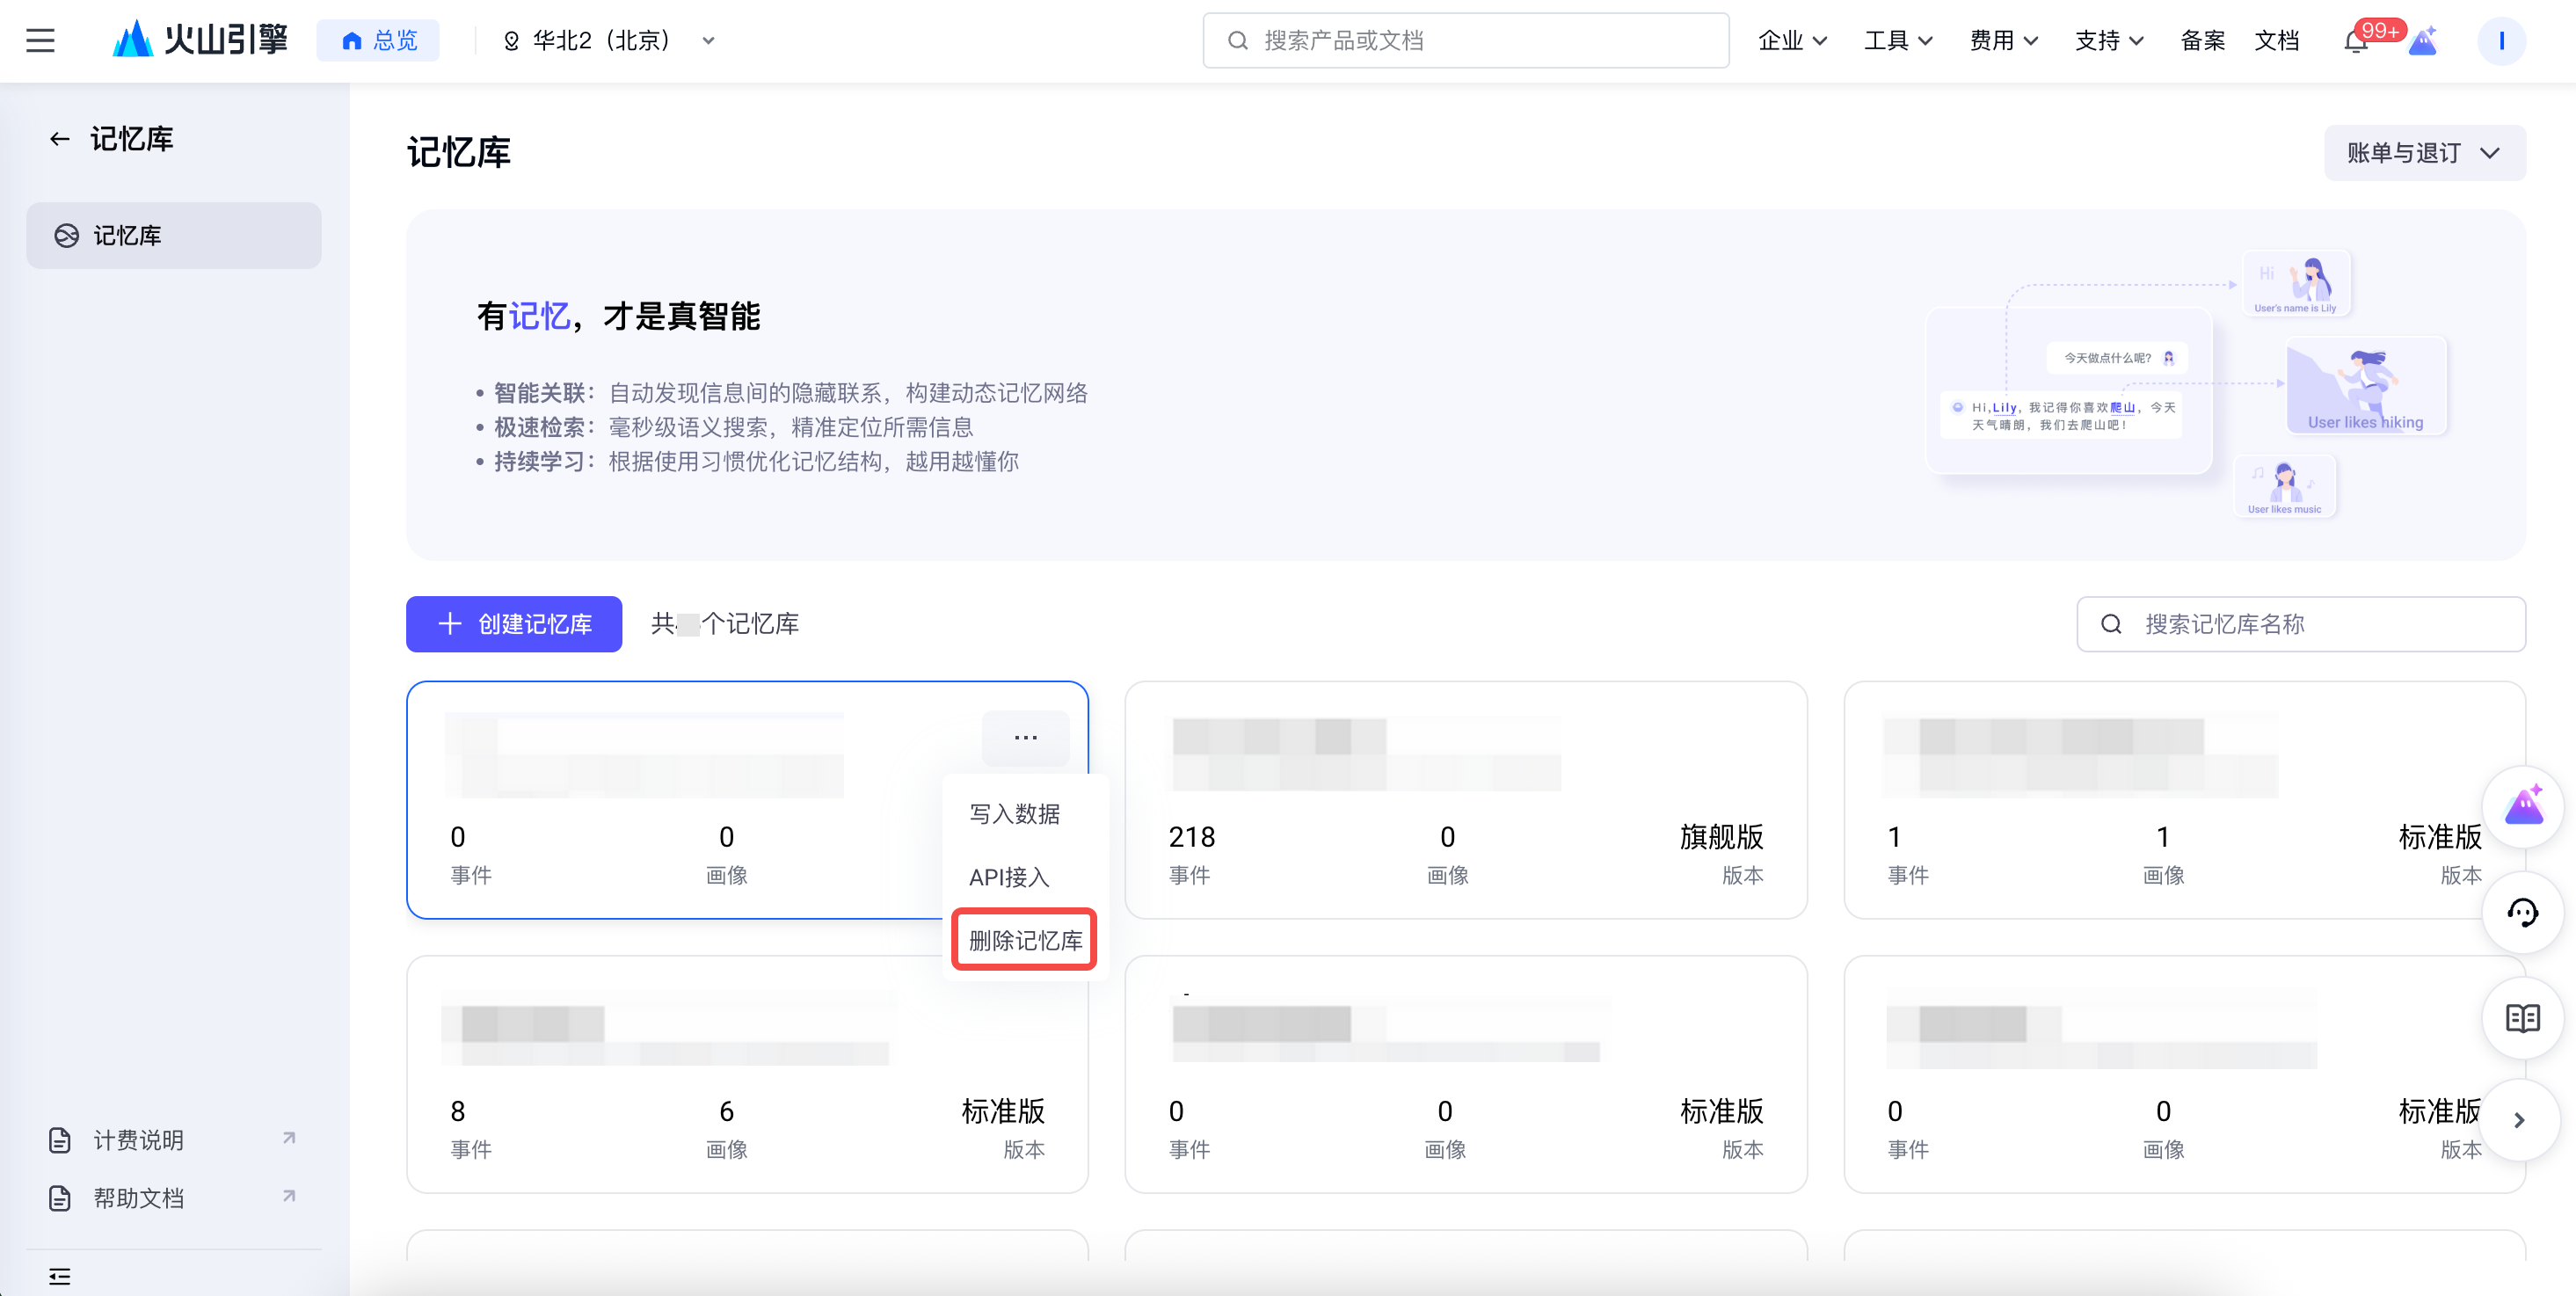2576x1296 pixels.
Task: Expand the 账单与退订 dropdown
Action: pos(2423,153)
